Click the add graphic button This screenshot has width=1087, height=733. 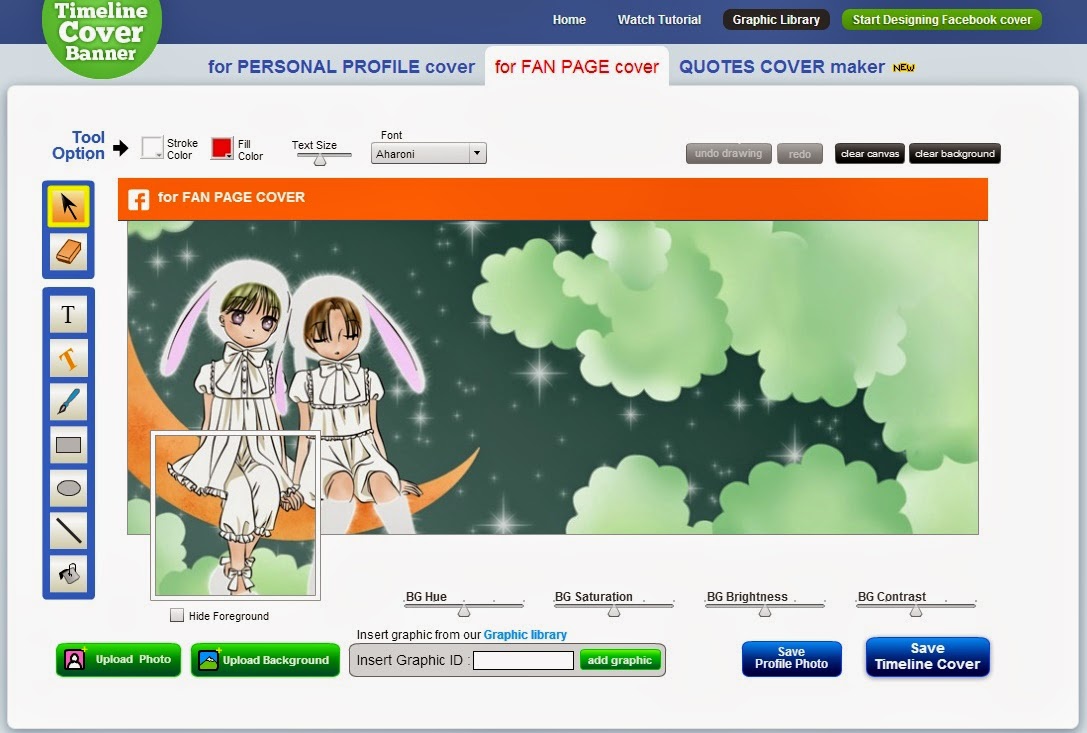coord(620,660)
